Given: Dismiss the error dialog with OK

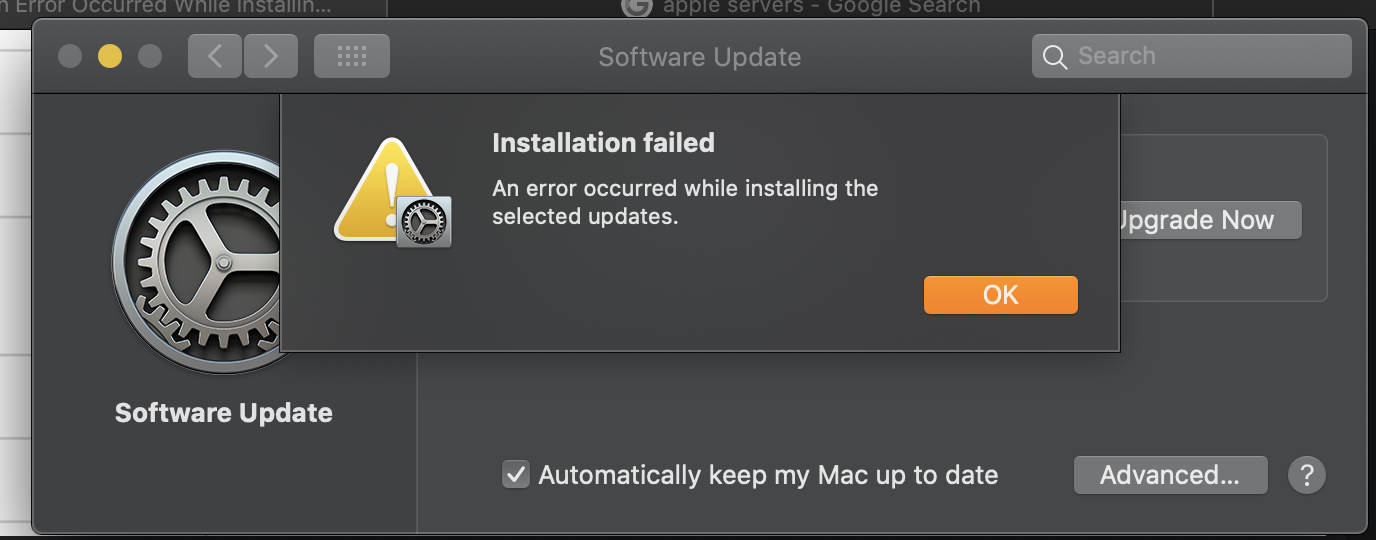Looking at the screenshot, I should [x=1000, y=294].
